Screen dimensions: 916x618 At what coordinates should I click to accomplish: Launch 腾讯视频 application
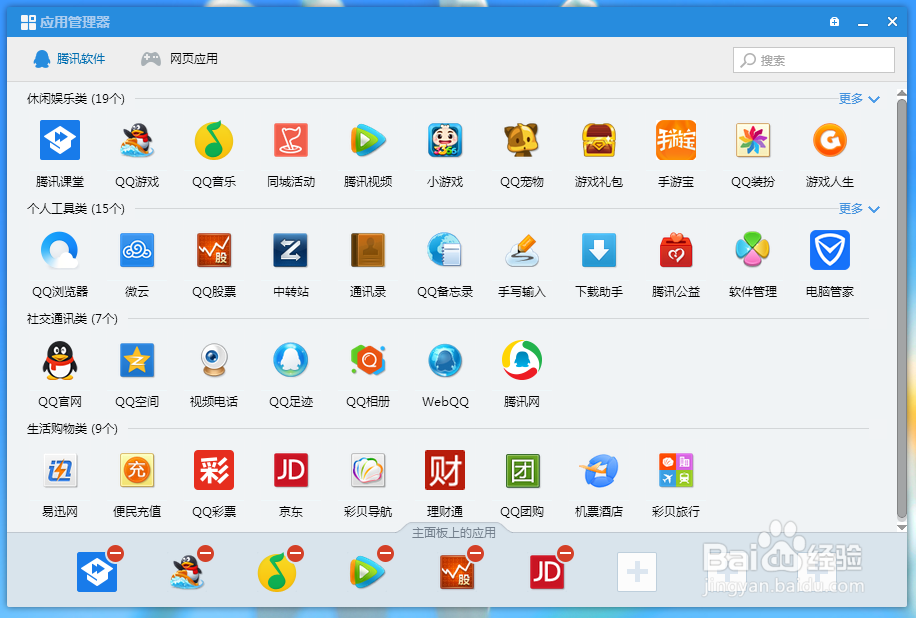click(x=368, y=140)
